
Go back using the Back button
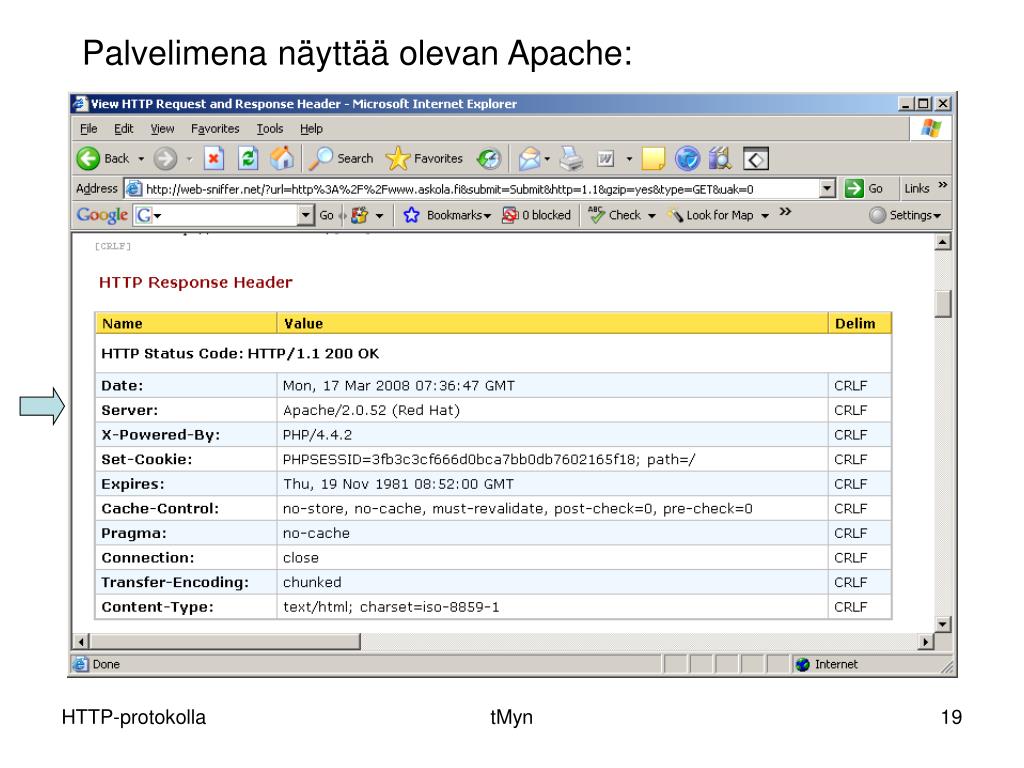tap(103, 159)
